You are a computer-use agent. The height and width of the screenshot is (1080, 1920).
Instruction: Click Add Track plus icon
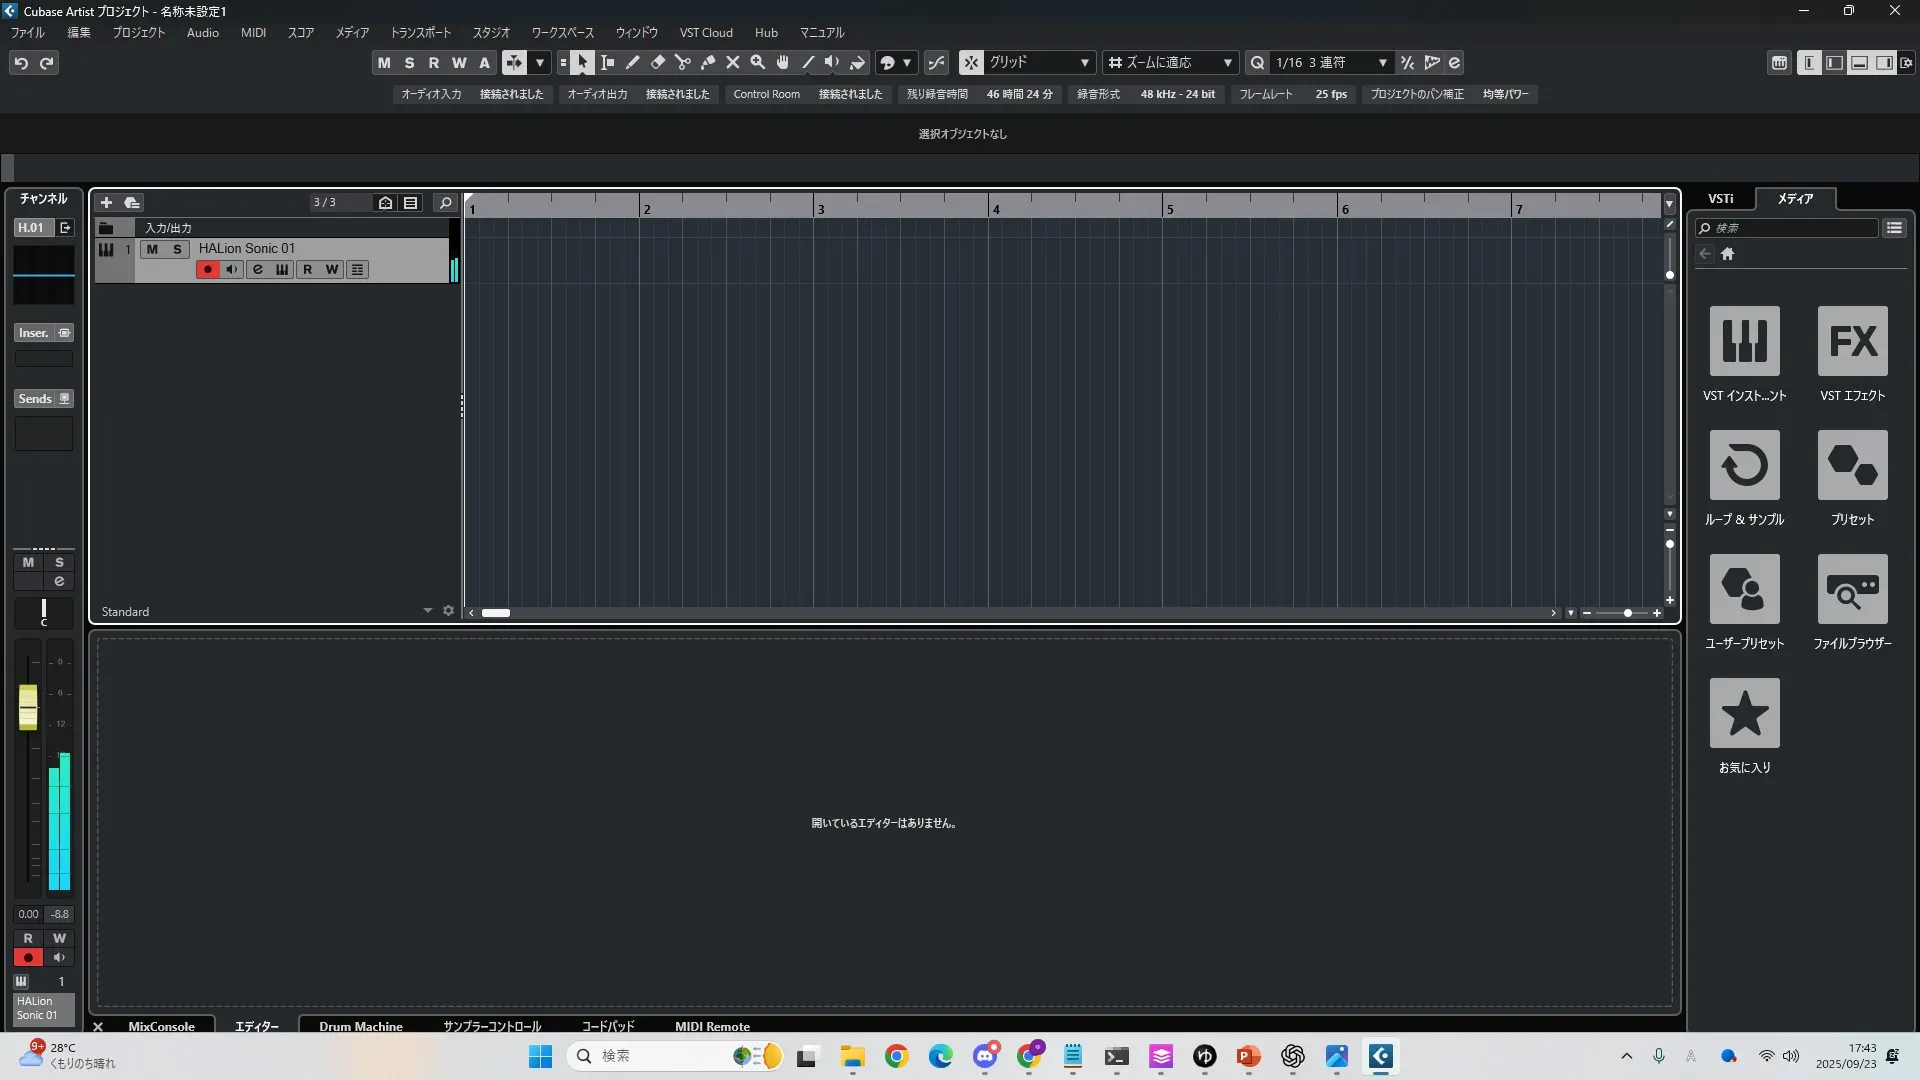[x=106, y=202]
